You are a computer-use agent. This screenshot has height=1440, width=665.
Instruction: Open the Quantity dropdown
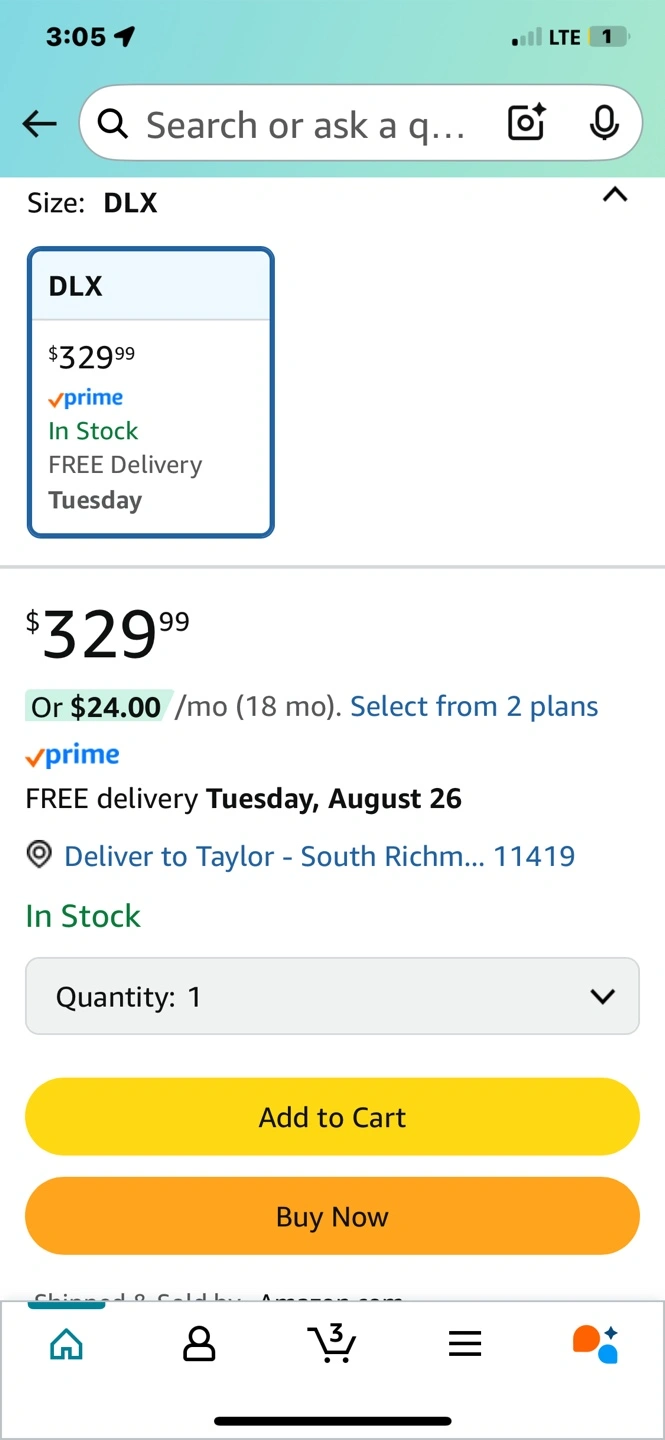(x=332, y=996)
